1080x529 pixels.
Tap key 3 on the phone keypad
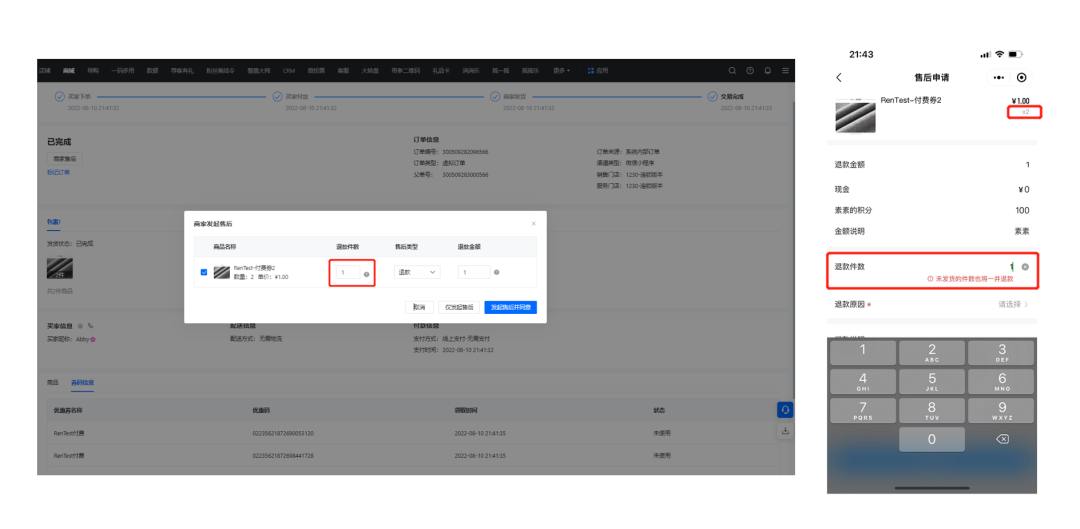click(1001, 352)
